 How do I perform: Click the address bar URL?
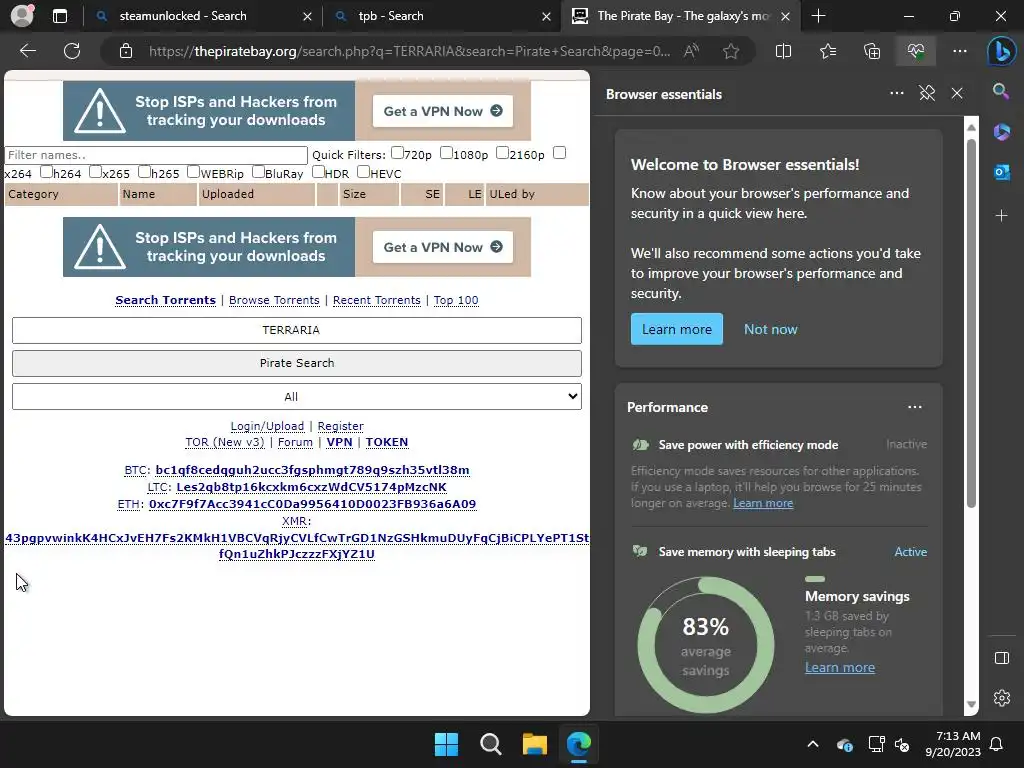tap(409, 51)
